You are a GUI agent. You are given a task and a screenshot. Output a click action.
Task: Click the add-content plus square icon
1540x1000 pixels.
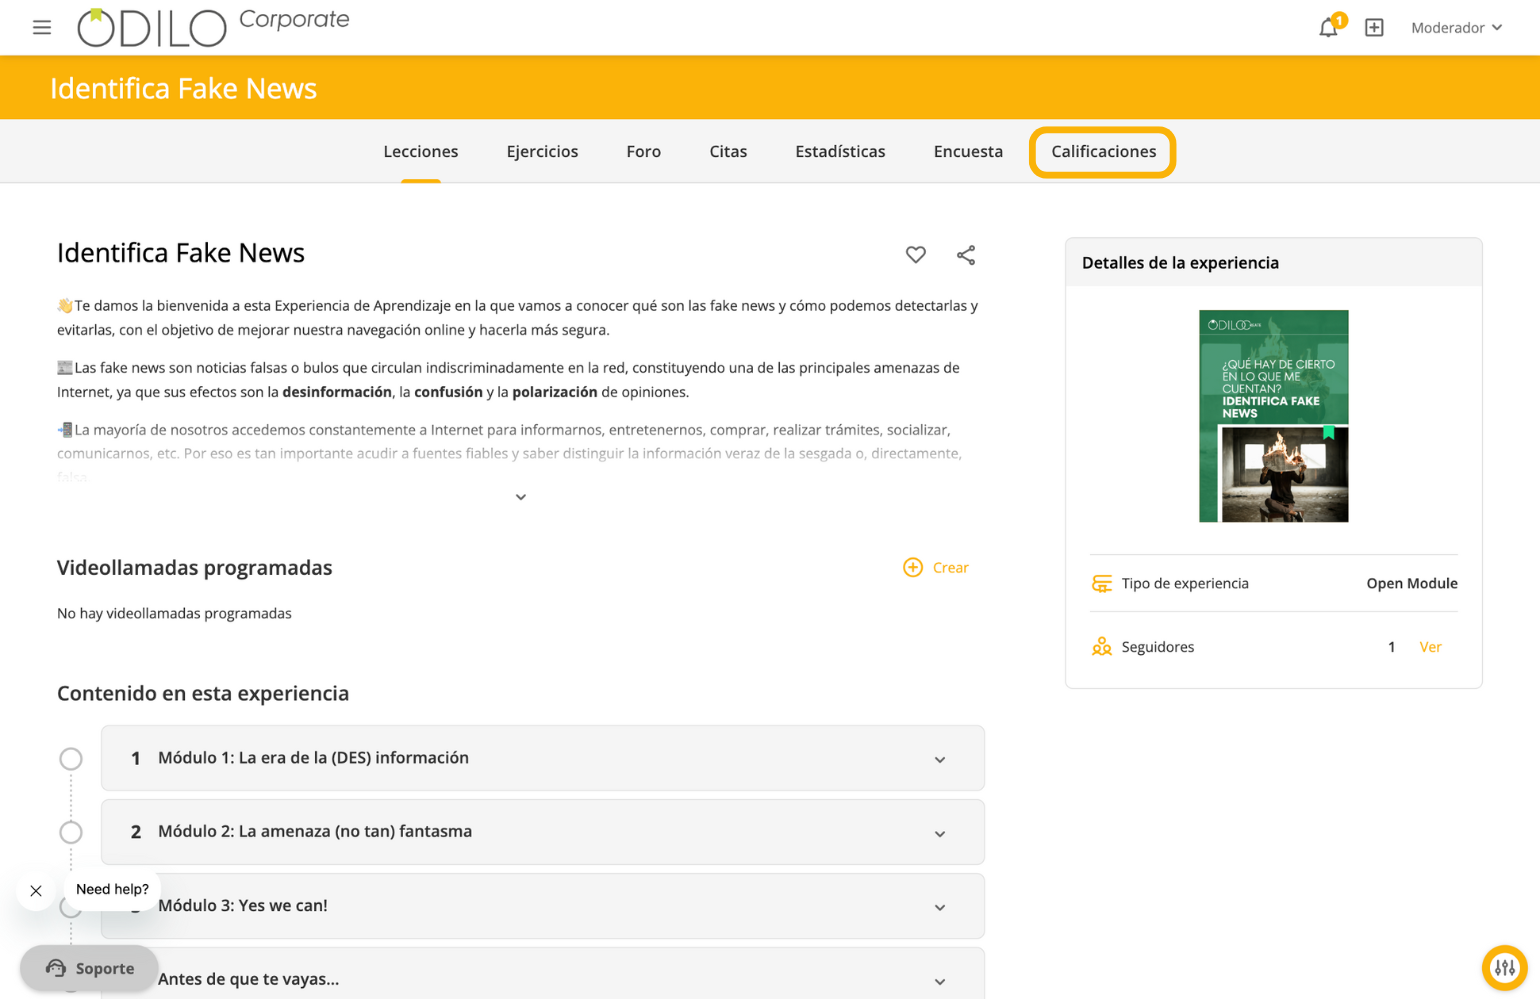tap(1374, 28)
